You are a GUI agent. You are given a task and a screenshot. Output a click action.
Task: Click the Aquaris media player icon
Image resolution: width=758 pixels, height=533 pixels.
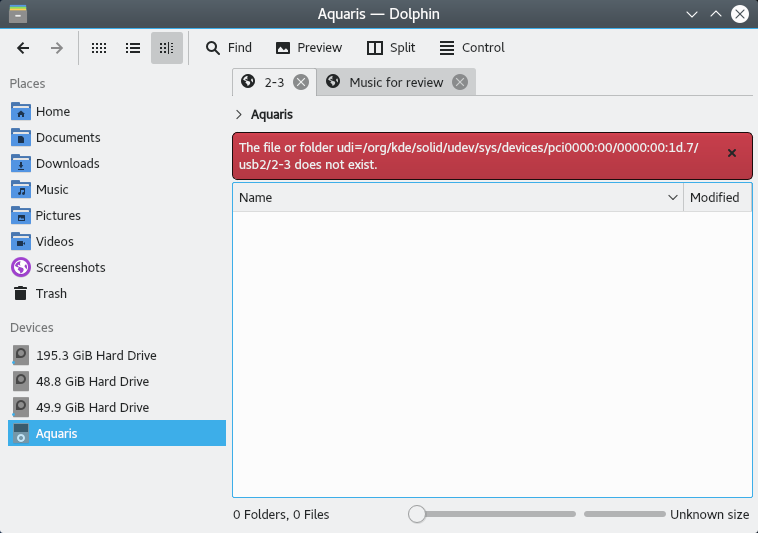point(21,433)
